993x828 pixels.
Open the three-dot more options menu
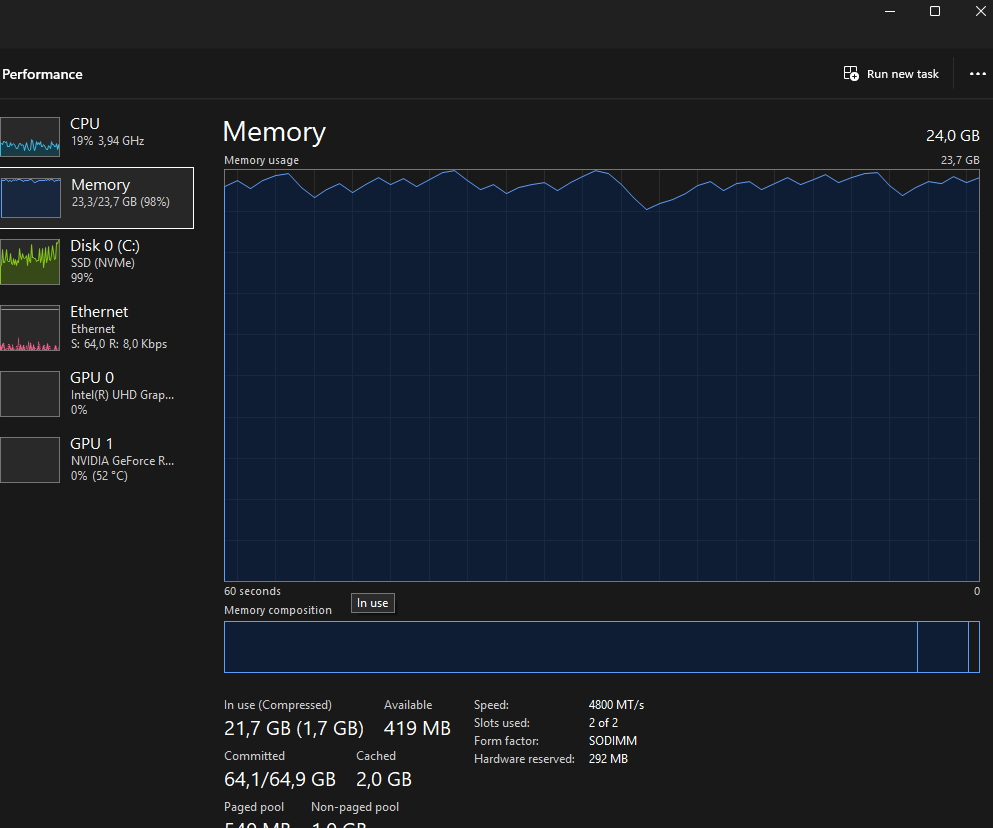coord(977,74)
